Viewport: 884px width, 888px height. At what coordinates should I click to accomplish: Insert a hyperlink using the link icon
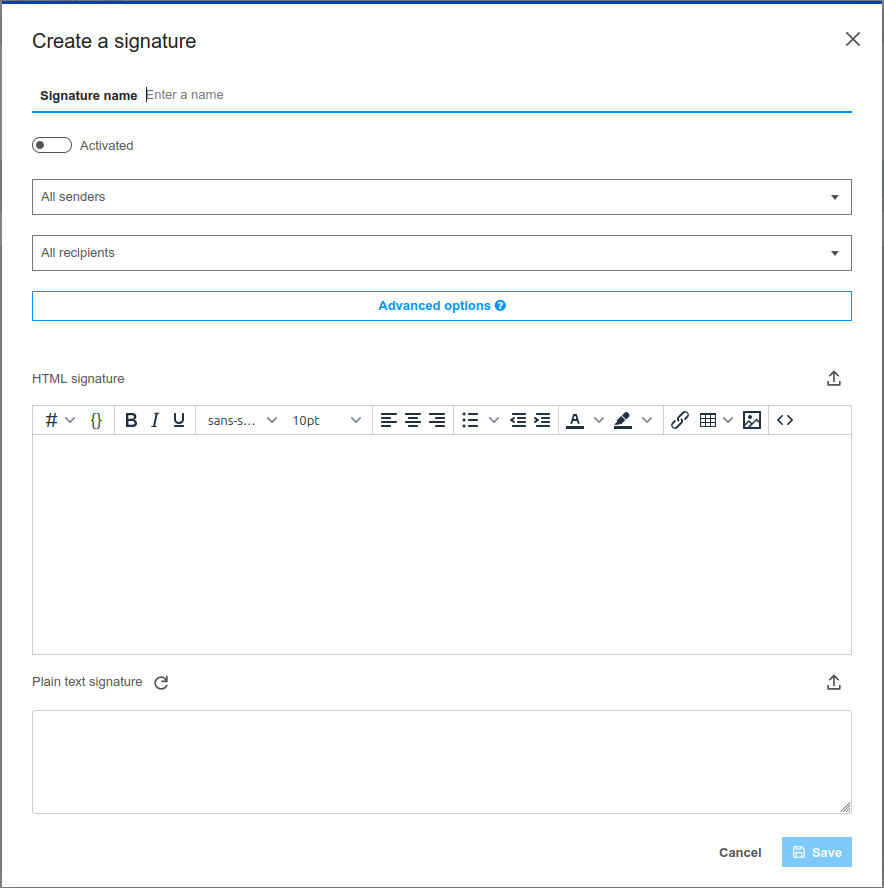click(x=680, y=421)
